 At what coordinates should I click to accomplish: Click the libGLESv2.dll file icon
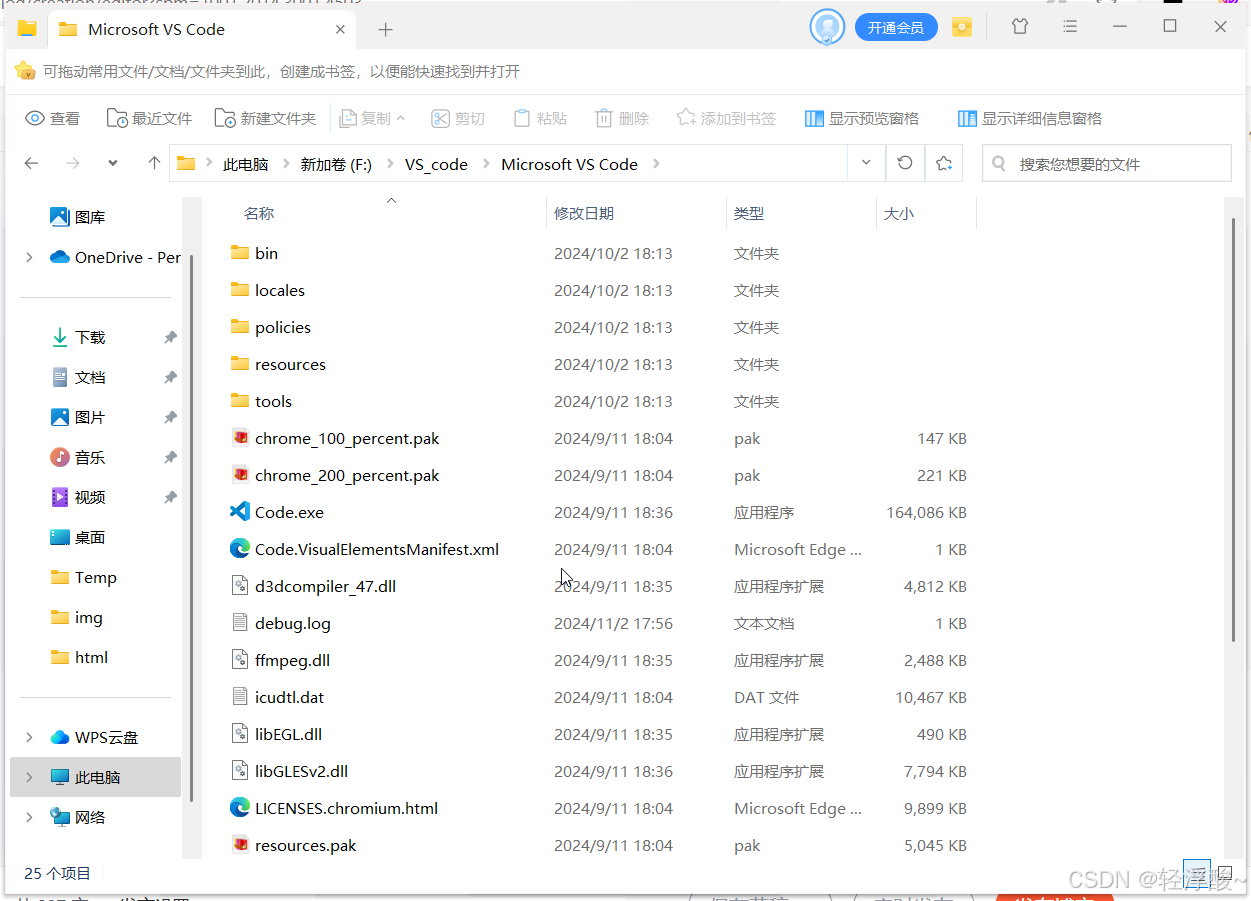(240, 771)
